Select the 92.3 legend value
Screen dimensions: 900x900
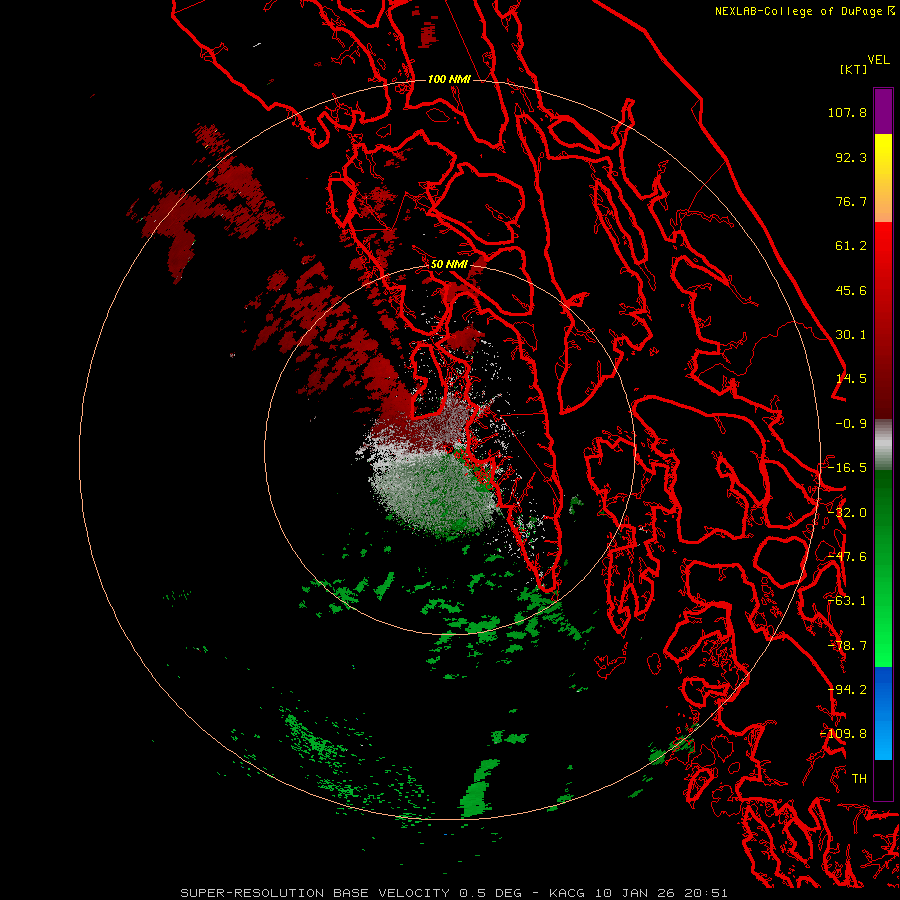(851, 157)
